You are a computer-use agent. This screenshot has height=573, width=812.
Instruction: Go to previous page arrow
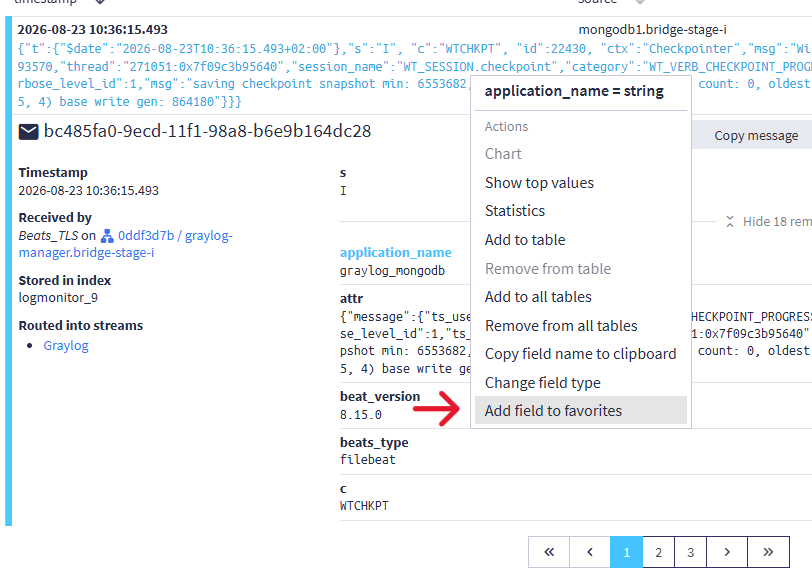(590, 552)
